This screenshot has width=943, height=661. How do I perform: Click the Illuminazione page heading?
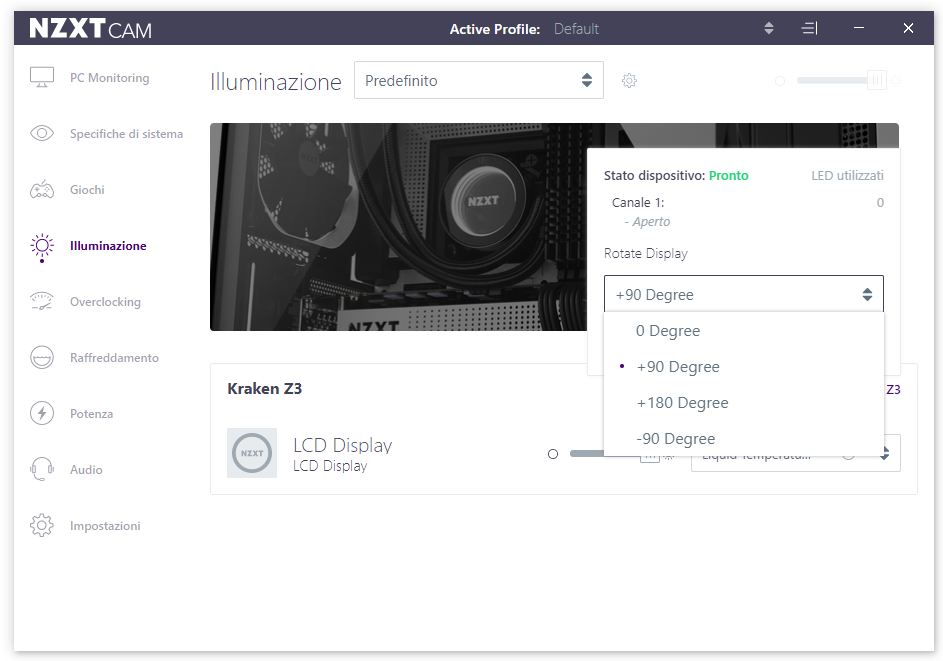point(275,81)
